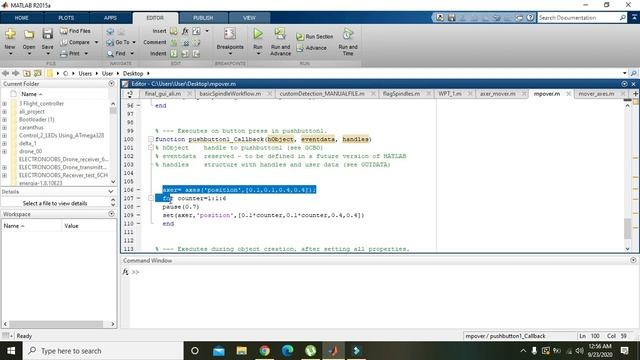Save the current file

click(47, 40)
